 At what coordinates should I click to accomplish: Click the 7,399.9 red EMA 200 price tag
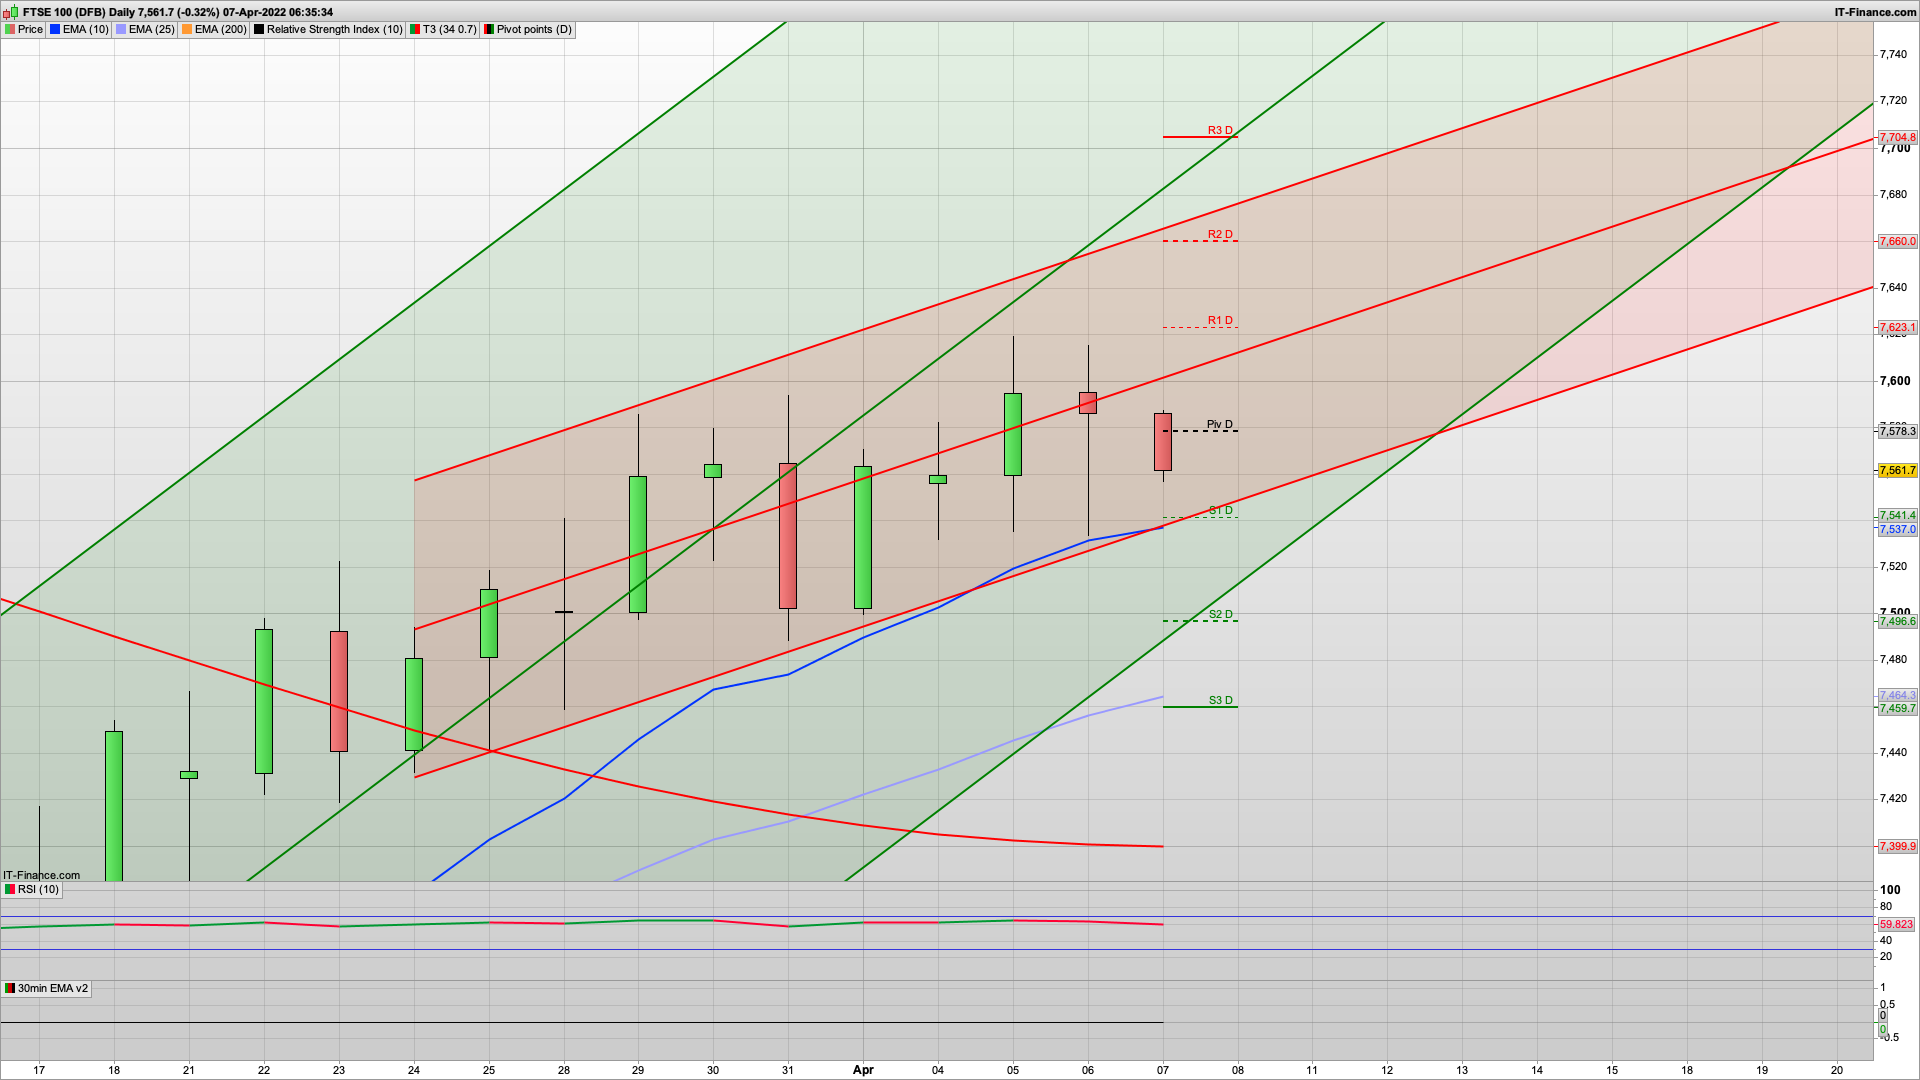point(1897,847)
